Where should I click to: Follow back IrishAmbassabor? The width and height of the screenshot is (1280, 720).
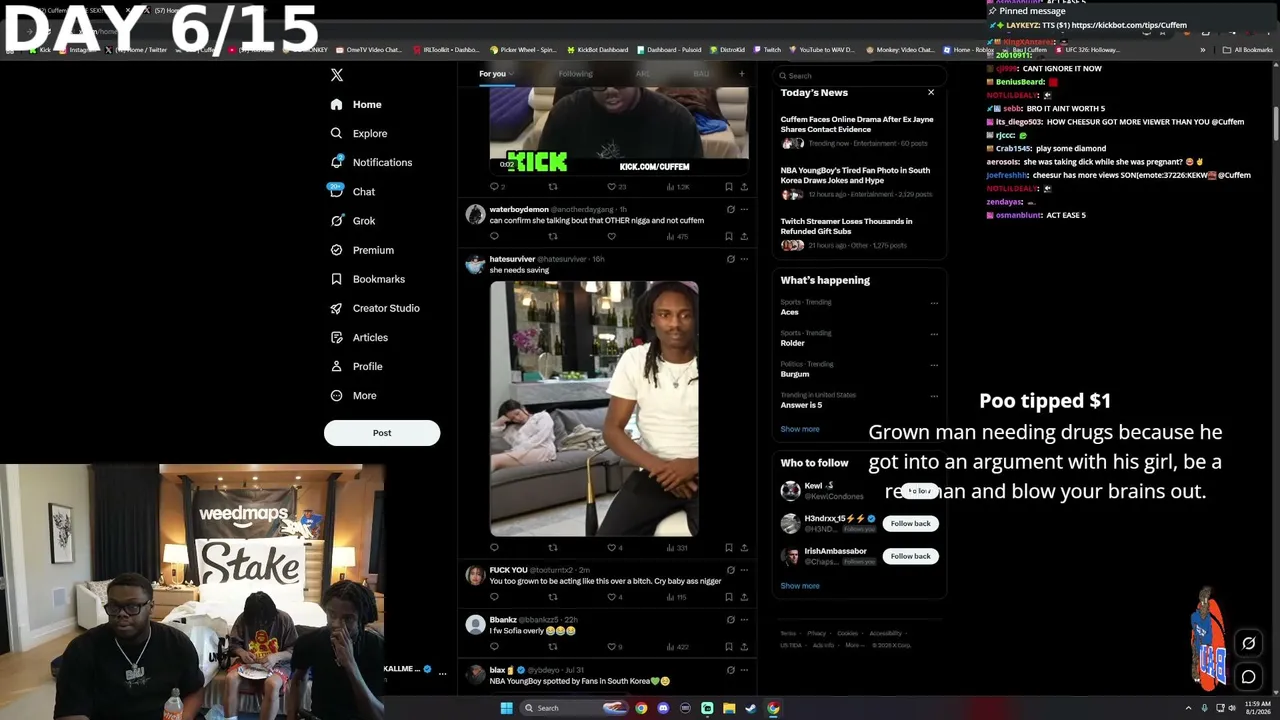(910, 556)
